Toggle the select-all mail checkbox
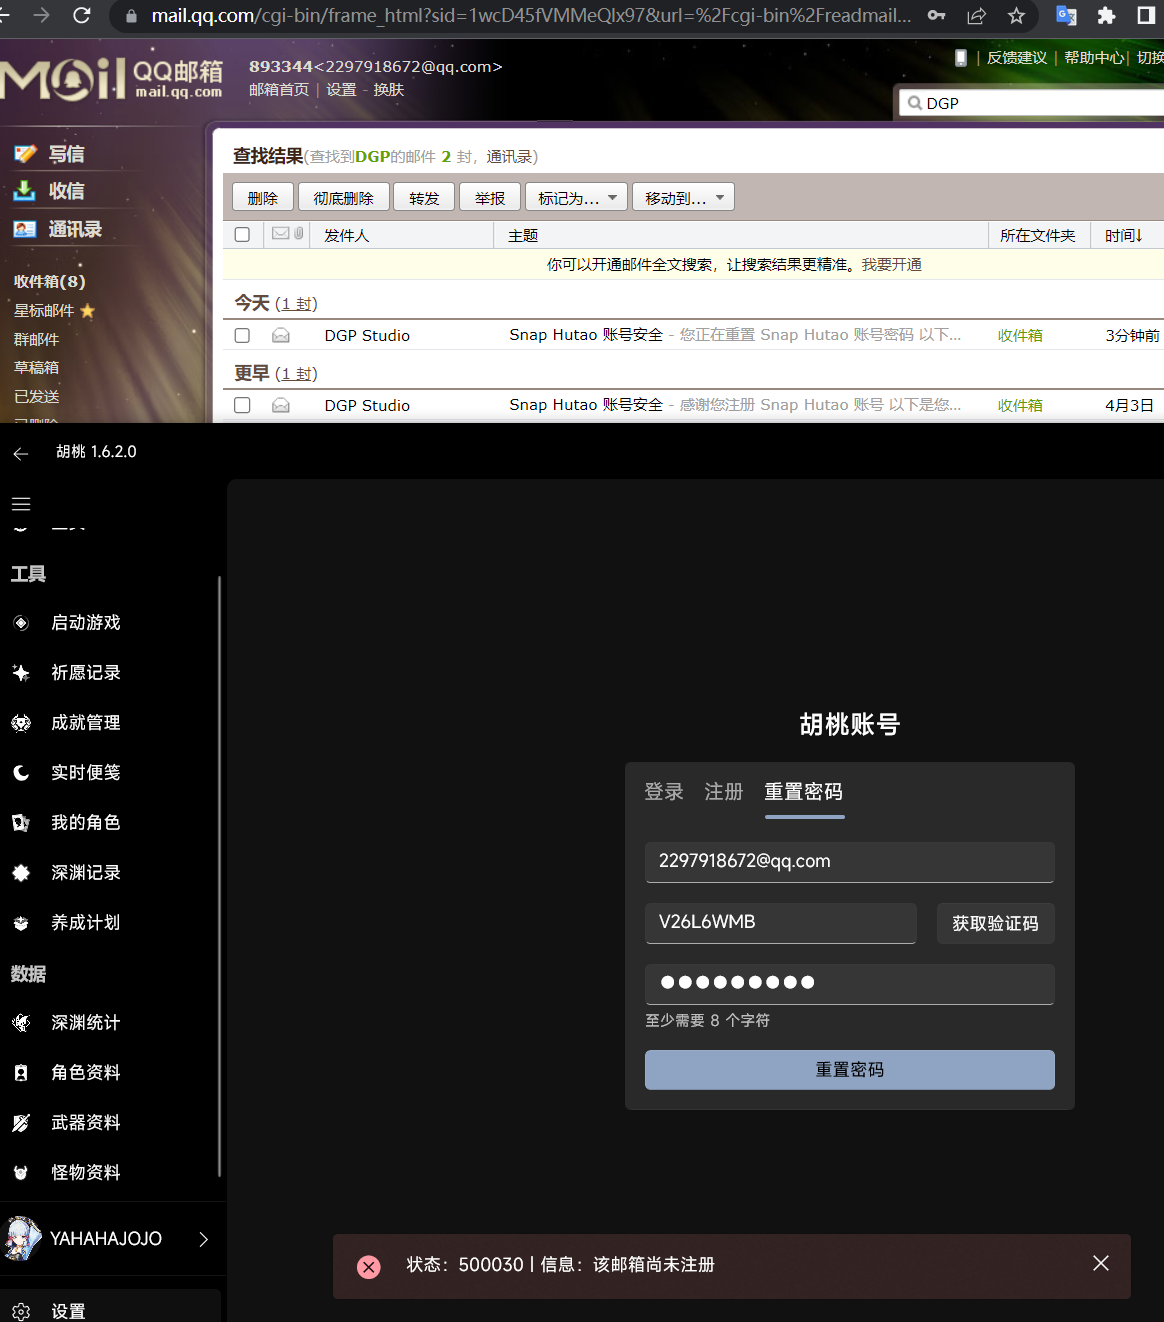The height and width of the screenshot is (1322, 1164). [242, 233]
